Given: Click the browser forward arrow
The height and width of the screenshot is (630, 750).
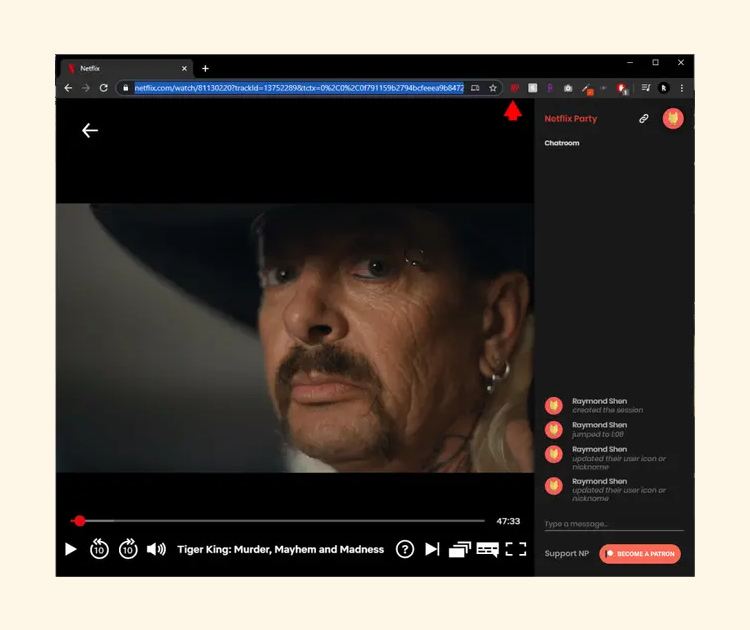Looking at the screenshot, I should [x=86, y=88].
